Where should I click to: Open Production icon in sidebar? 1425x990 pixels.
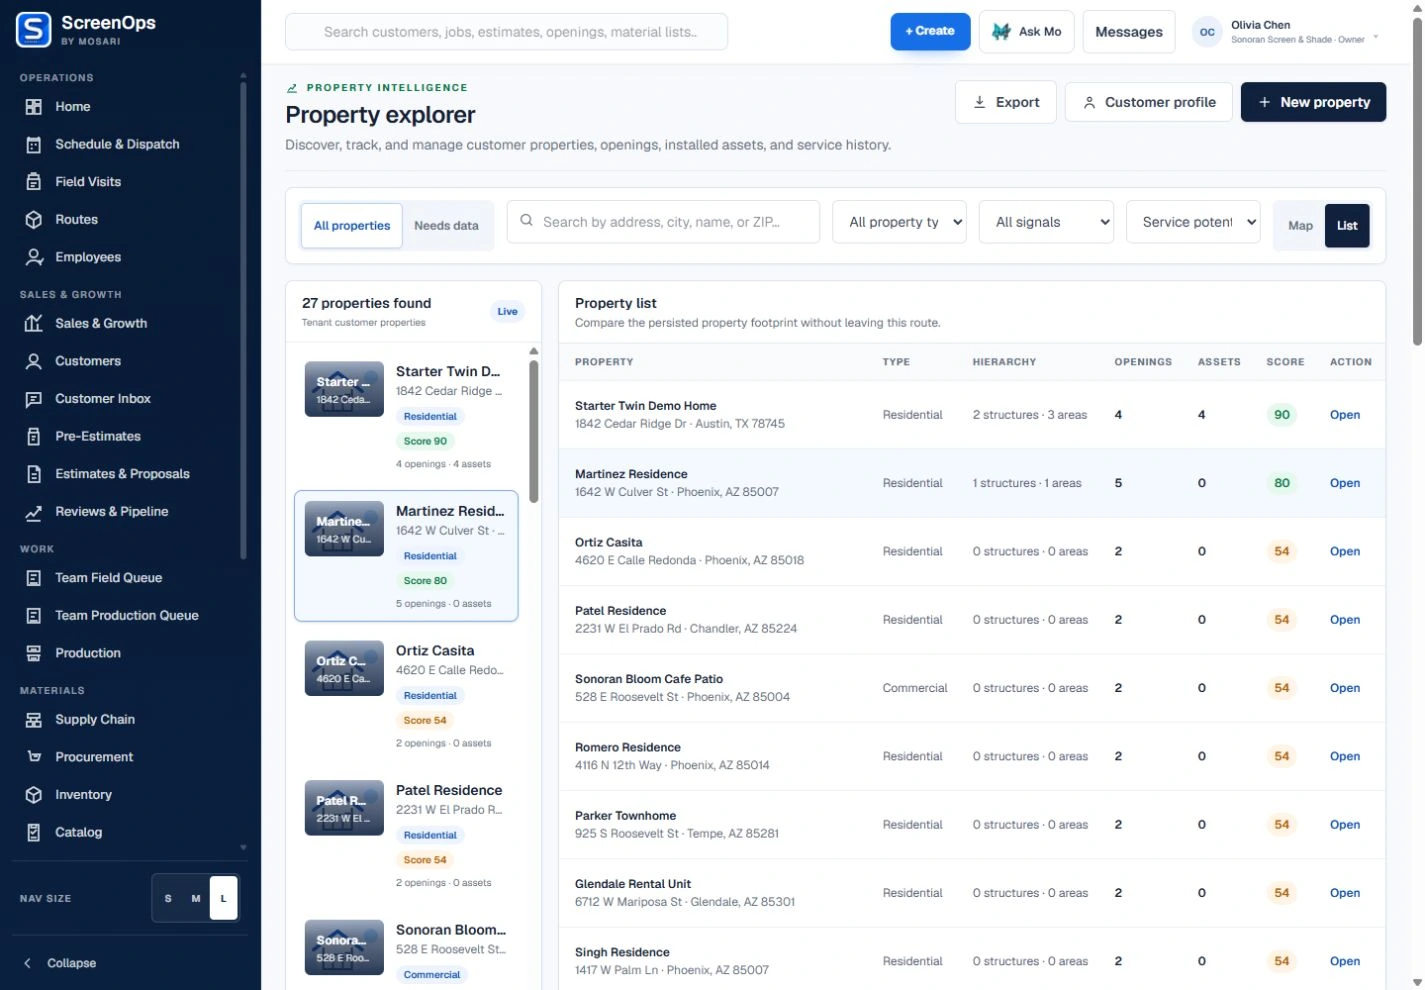tap(33, 653)
